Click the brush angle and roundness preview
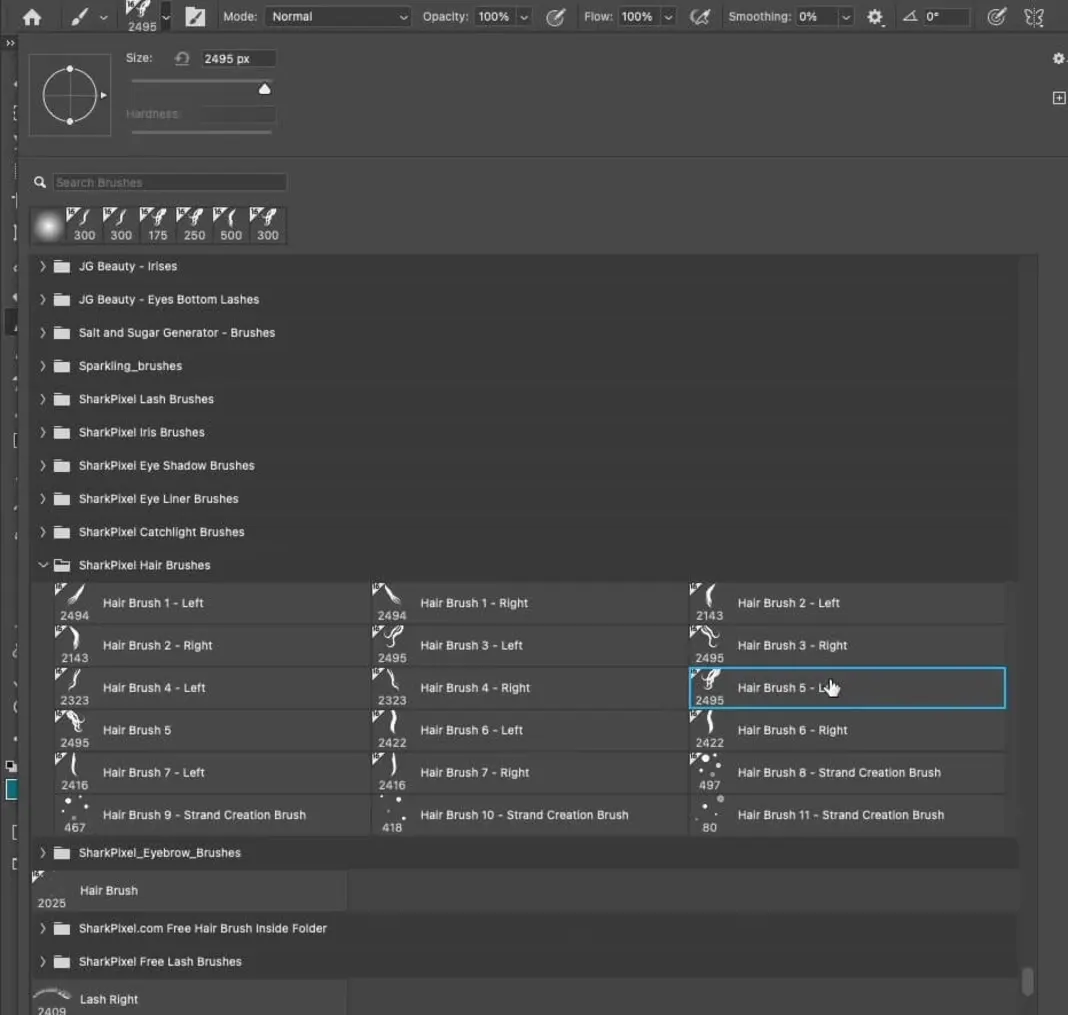The width and height of the screenshot is (1068, 1015). pyautogui.click(x=70, y=95)
